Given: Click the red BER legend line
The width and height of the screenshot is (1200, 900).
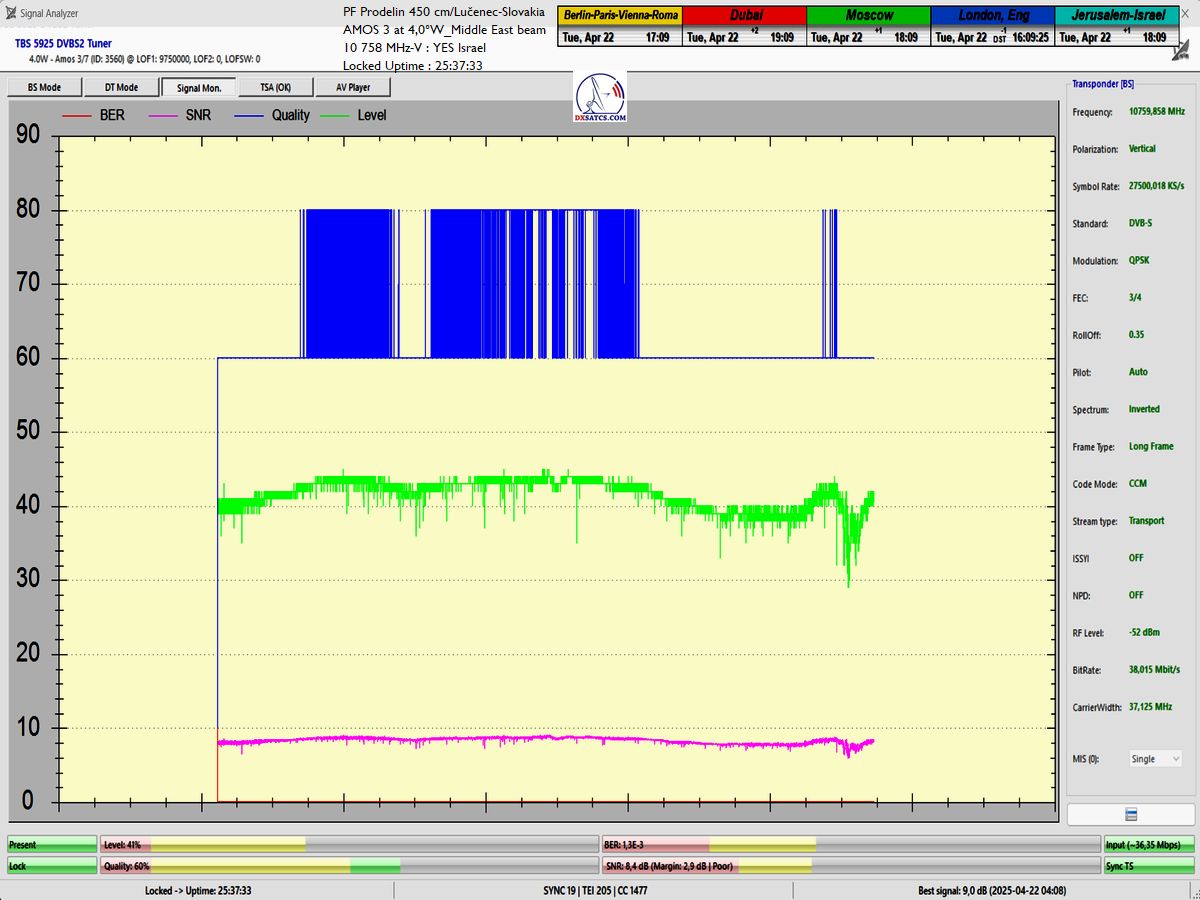Looking at the screenshot, I should click(x=78, y=116).
